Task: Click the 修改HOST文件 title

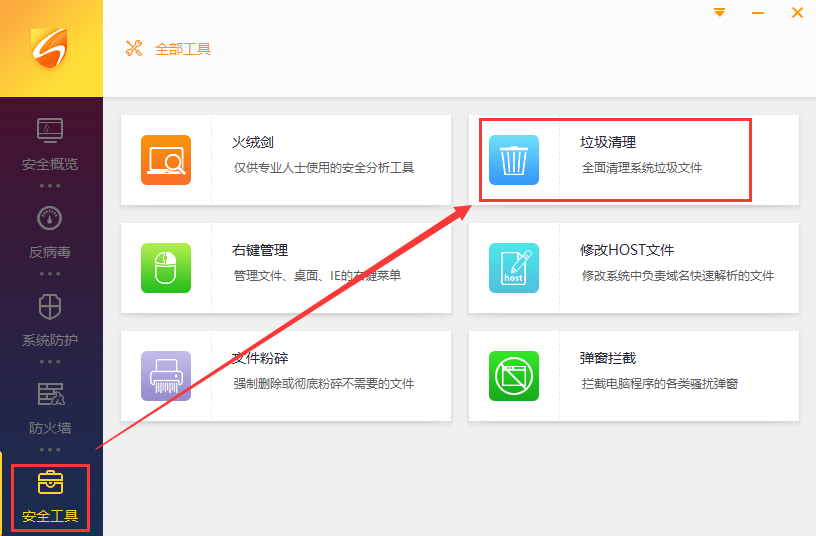Action: coord(627,250)
